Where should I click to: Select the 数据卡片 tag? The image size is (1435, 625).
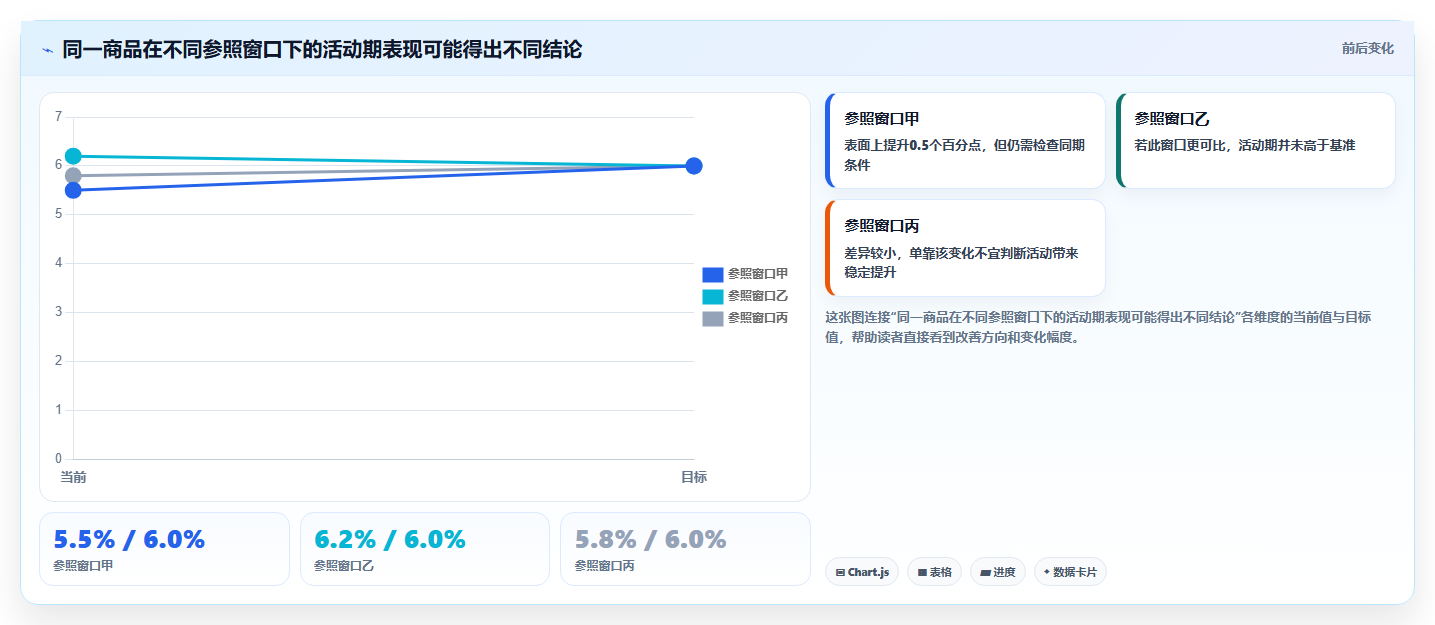coord(1070,572)
